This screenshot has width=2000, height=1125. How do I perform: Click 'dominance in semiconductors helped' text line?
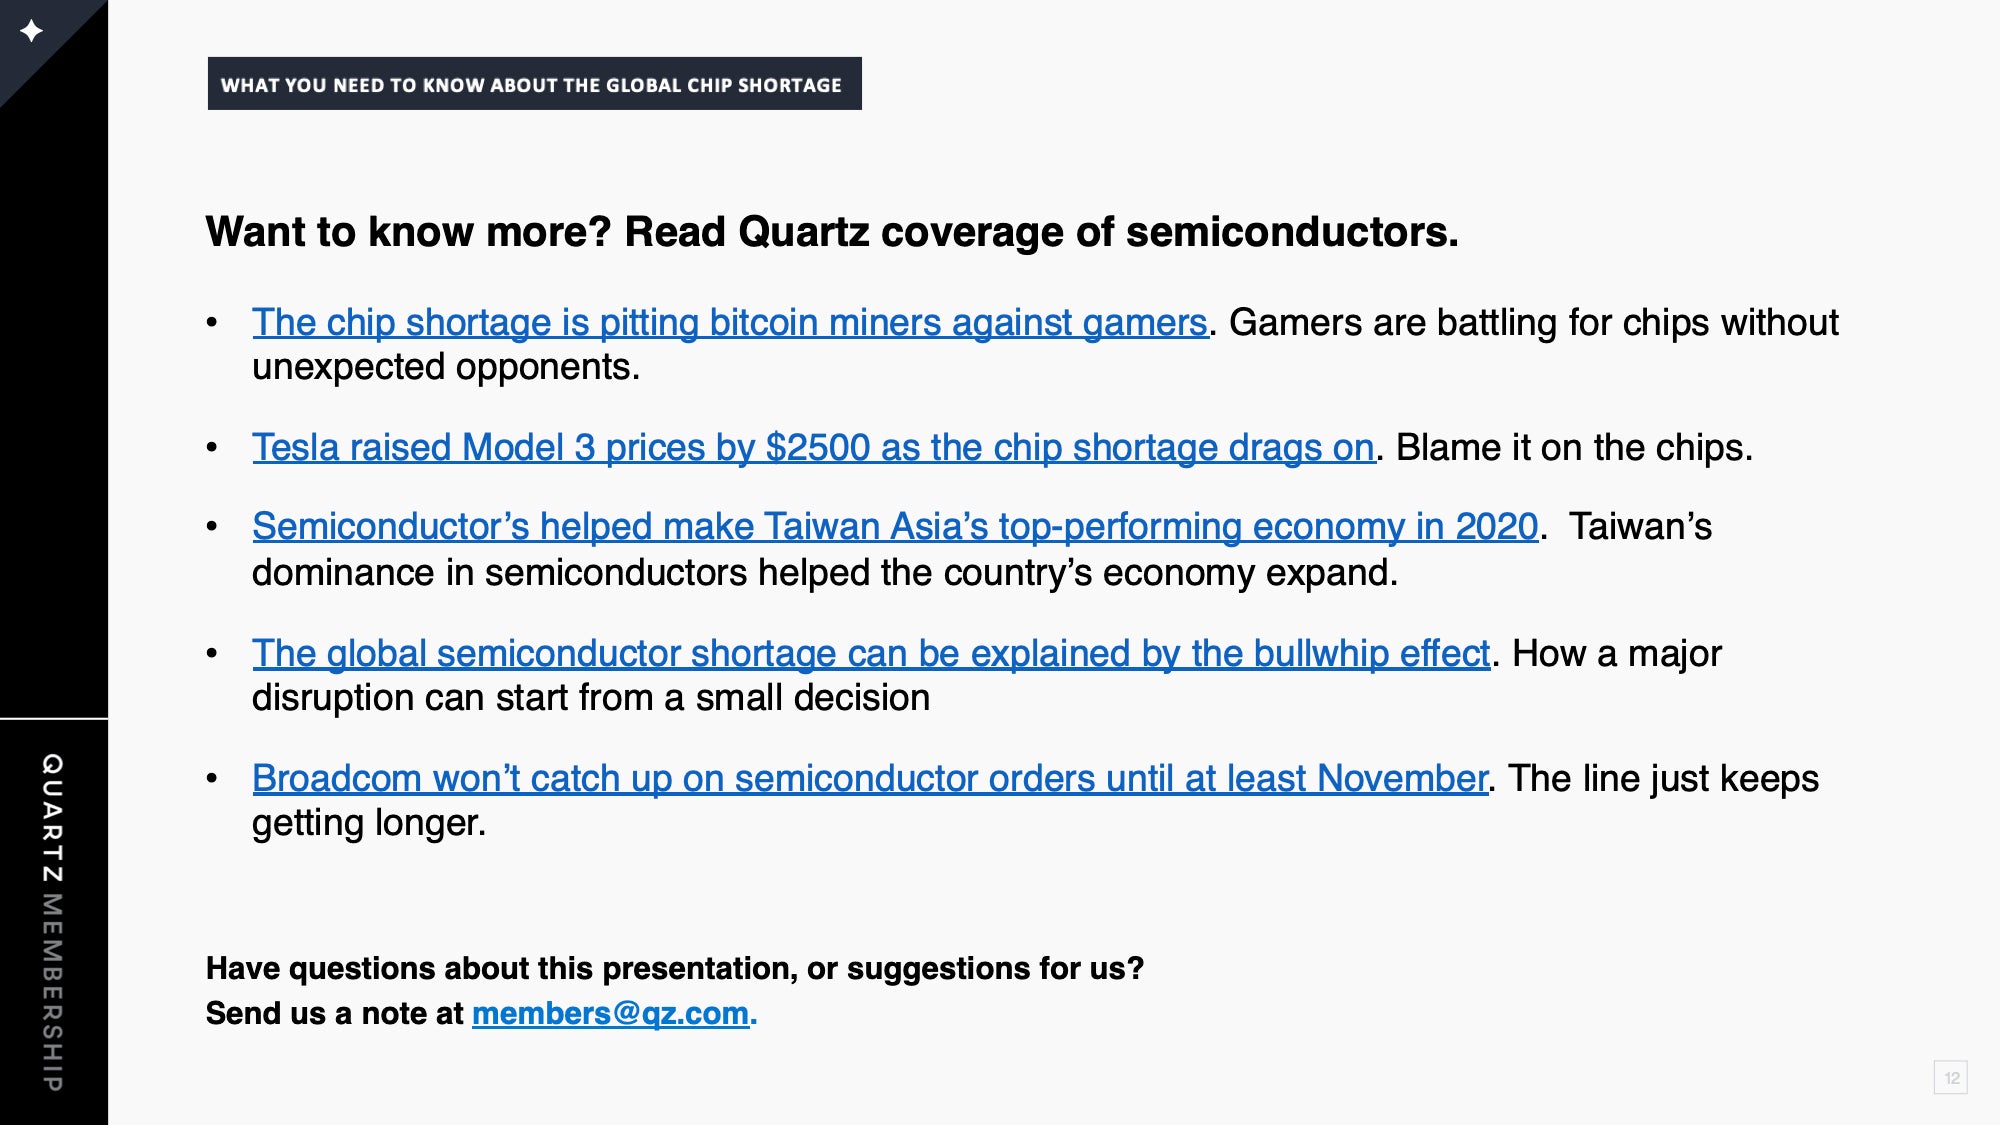pos(825,573)
